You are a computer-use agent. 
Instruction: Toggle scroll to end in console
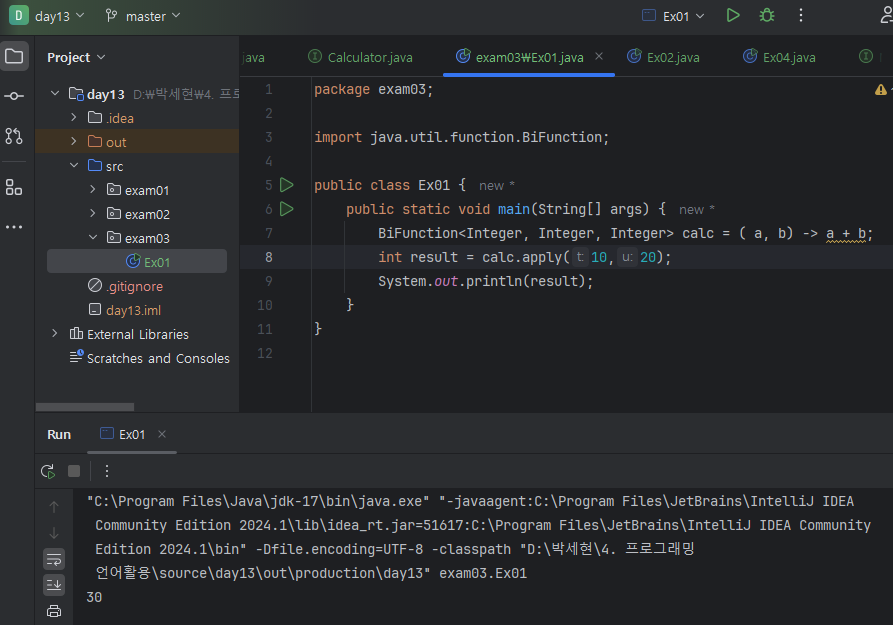[54, 585]
